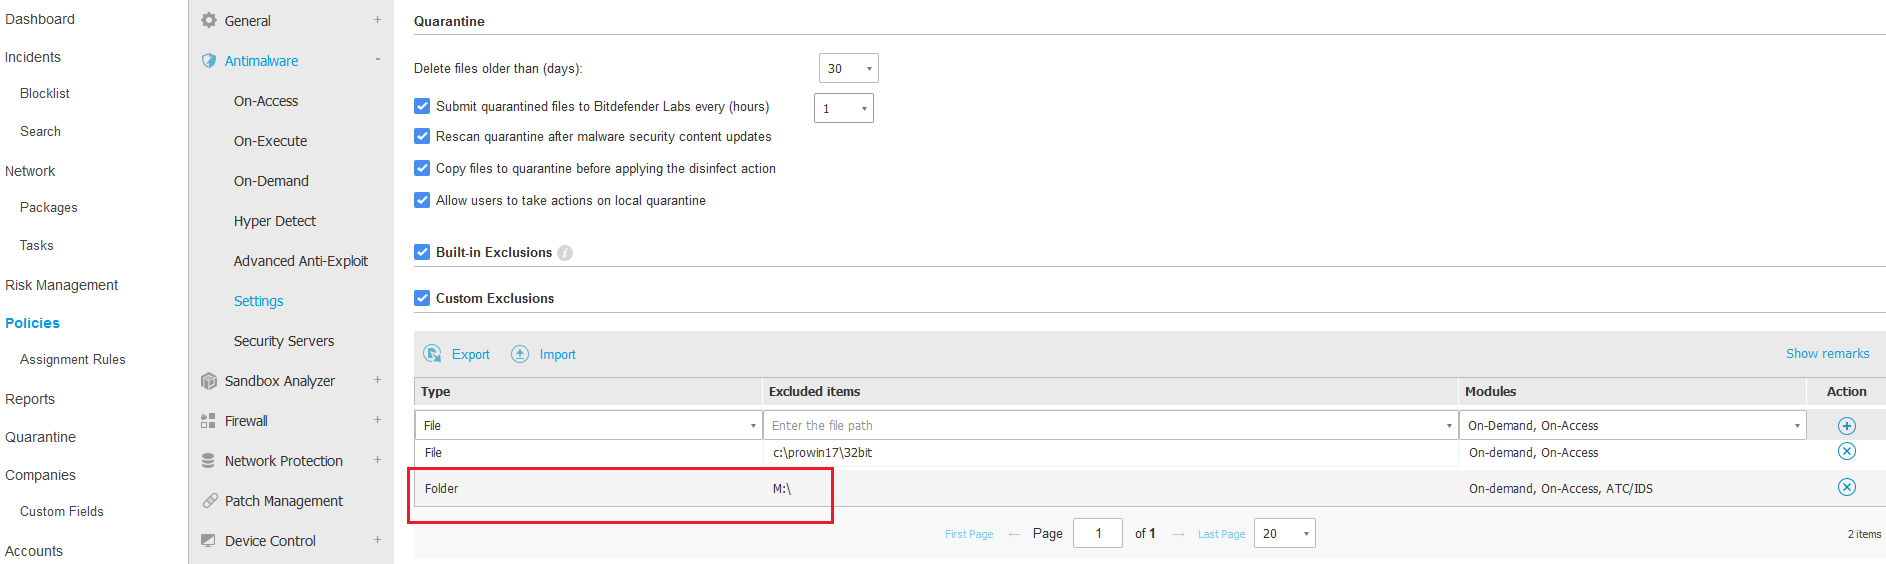Open the On-Access antimalware settings
The height and width of the screenshot is (564, 1886).
pos(266,101)
